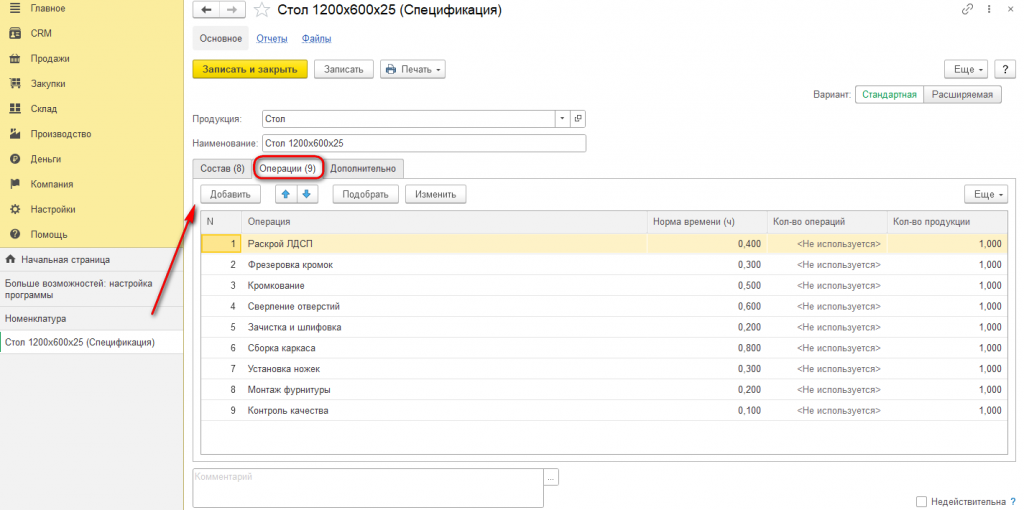Screen dimensions: 1024x510
Task: Open Больше возможностей: настройка программы
Action: click(91, 289)
